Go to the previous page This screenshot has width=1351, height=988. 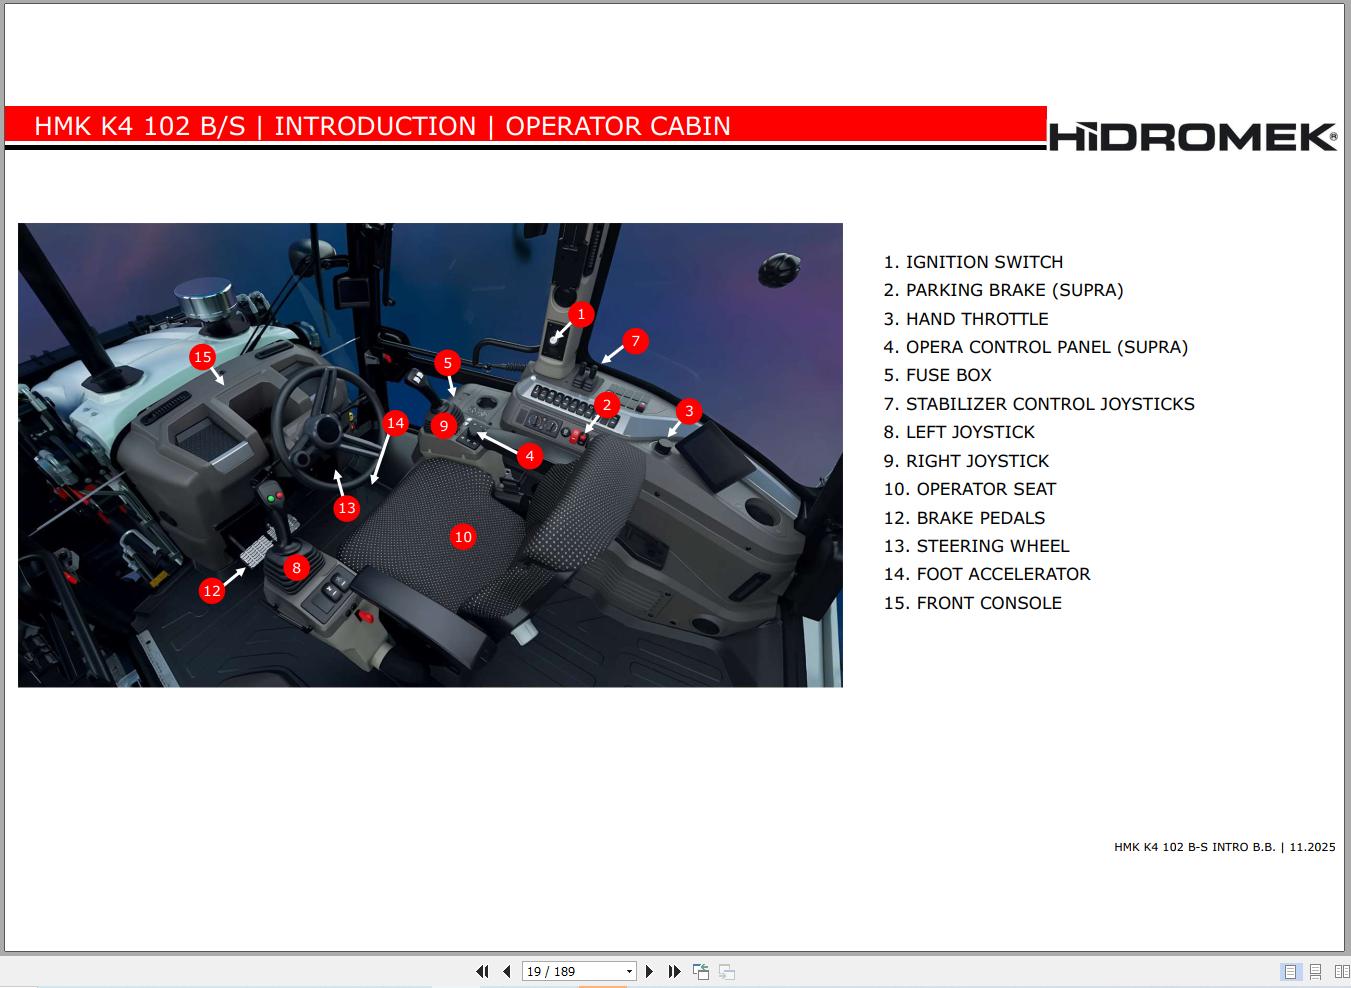pyautogui.click(x=507, y=971)
